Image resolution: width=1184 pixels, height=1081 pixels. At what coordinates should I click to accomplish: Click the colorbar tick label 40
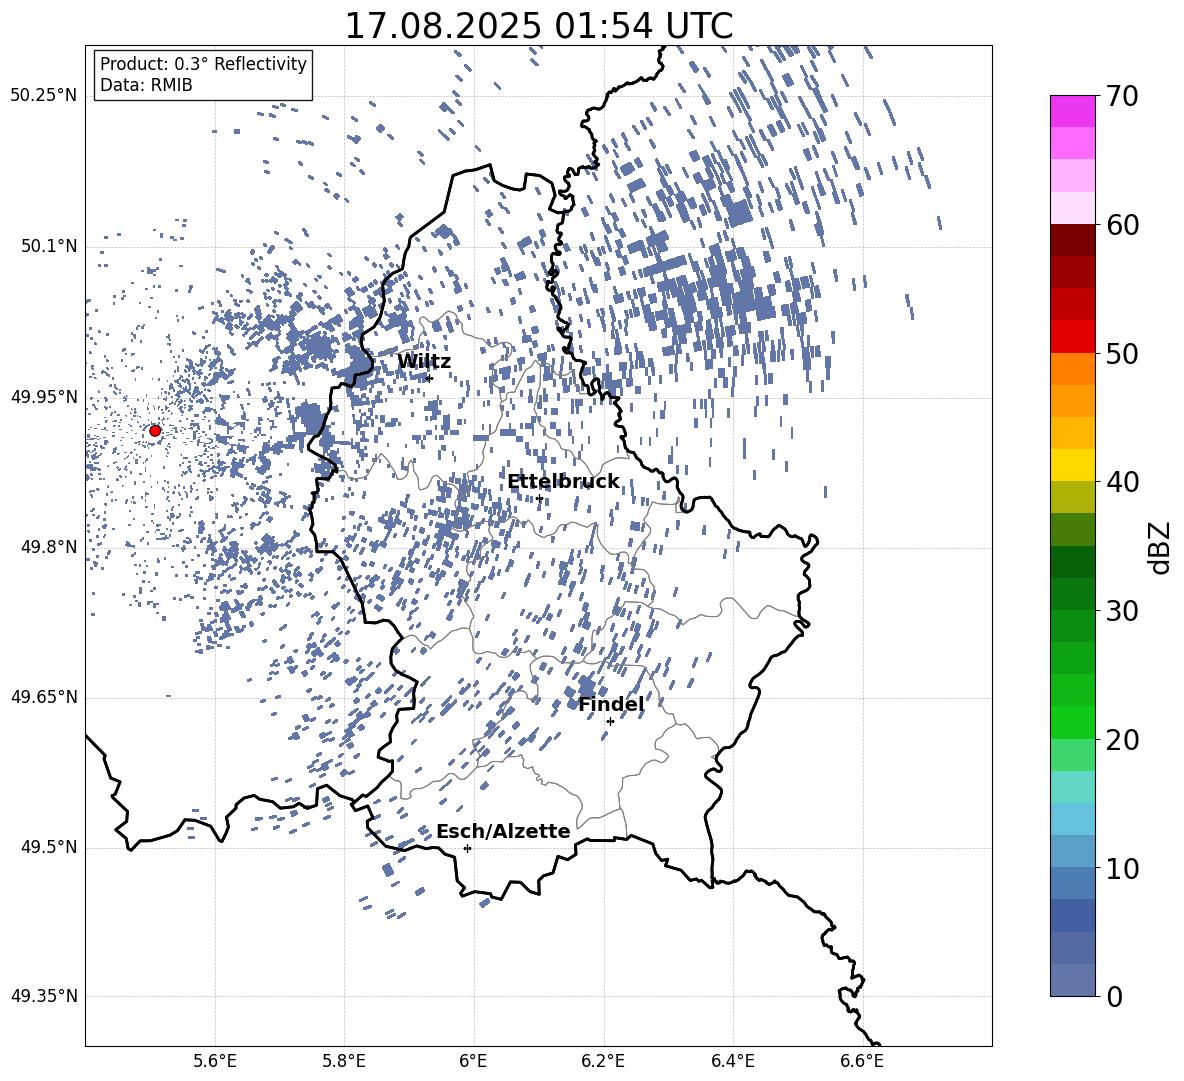[1122, 482]
